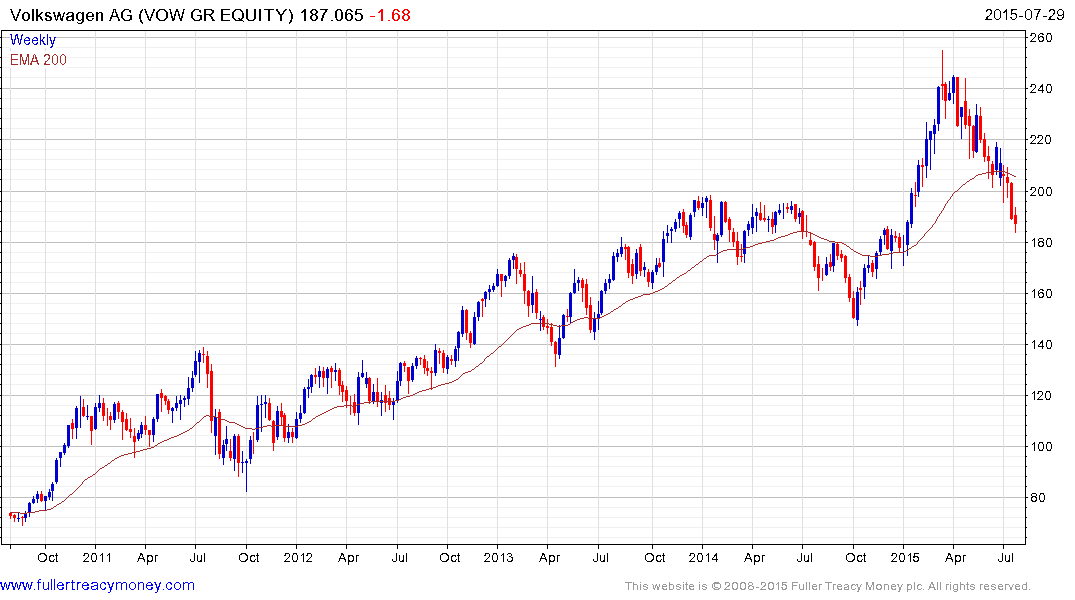Click the 'Weekly' interval label
Viewport: 1075px width, 600px height.
point(33,40)
